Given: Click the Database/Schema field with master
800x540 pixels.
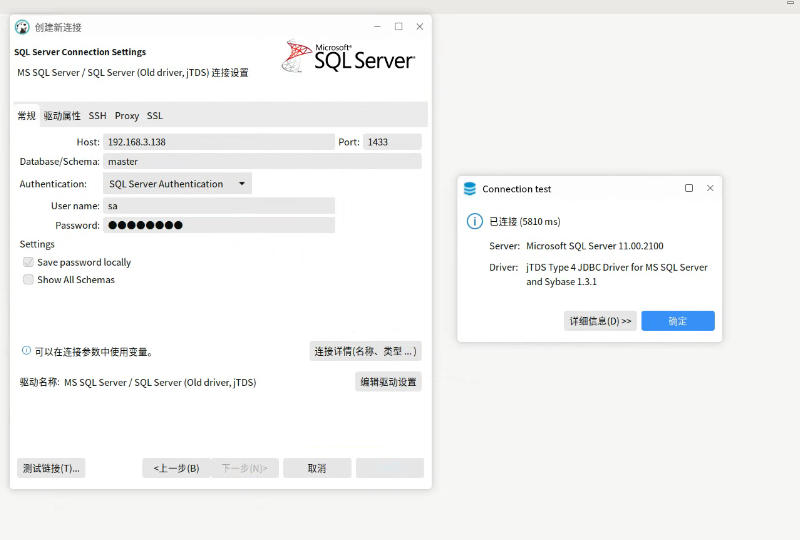Looking at the screenshot, I should pyautogui.click(x=262, y=161).
